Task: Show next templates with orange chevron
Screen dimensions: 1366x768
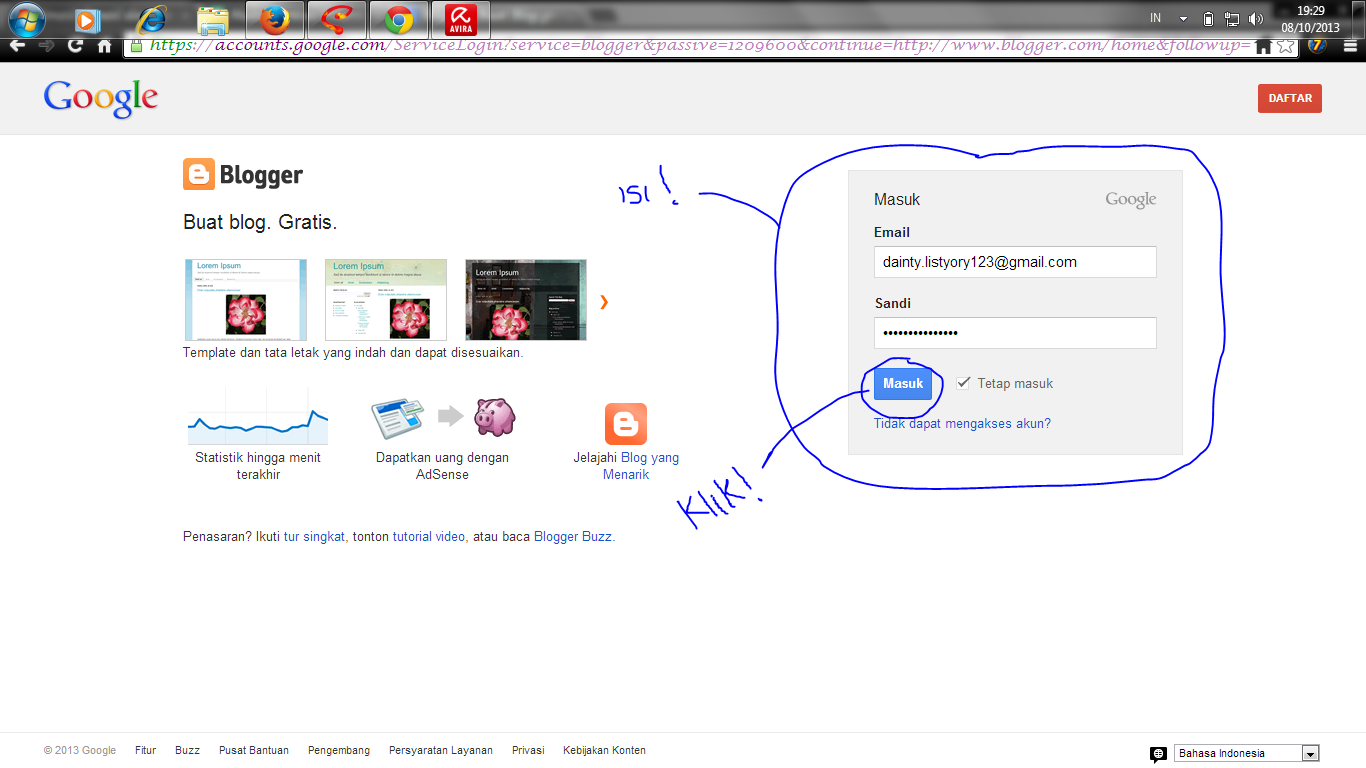Action: [604, 301]
